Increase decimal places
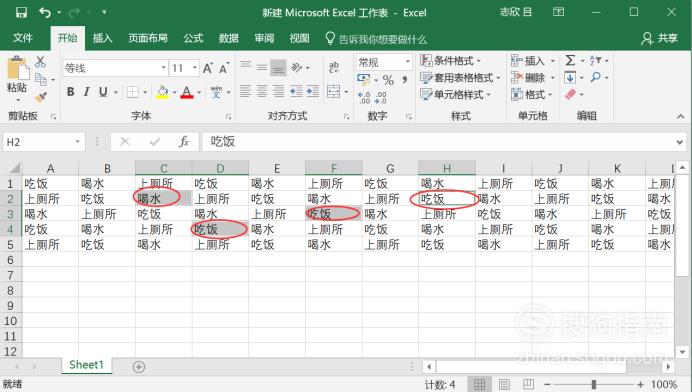The width and height of the screenshot is (692, 392). point(364,98)
